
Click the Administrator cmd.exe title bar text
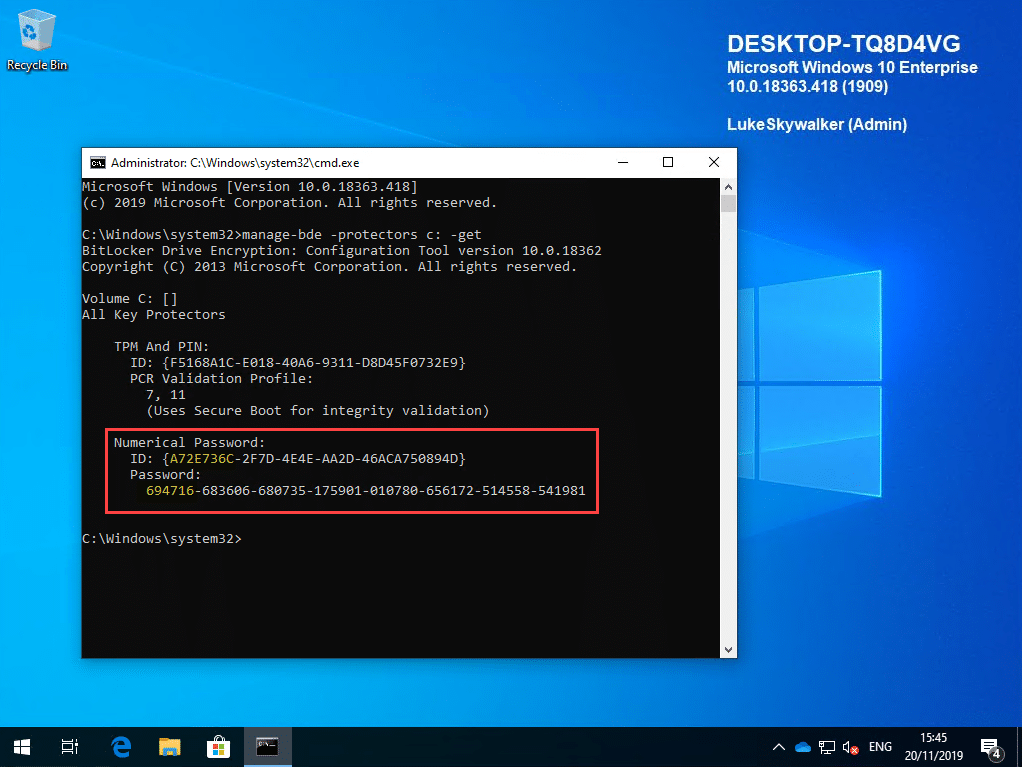pyautogui.click(x=235, y=163)
